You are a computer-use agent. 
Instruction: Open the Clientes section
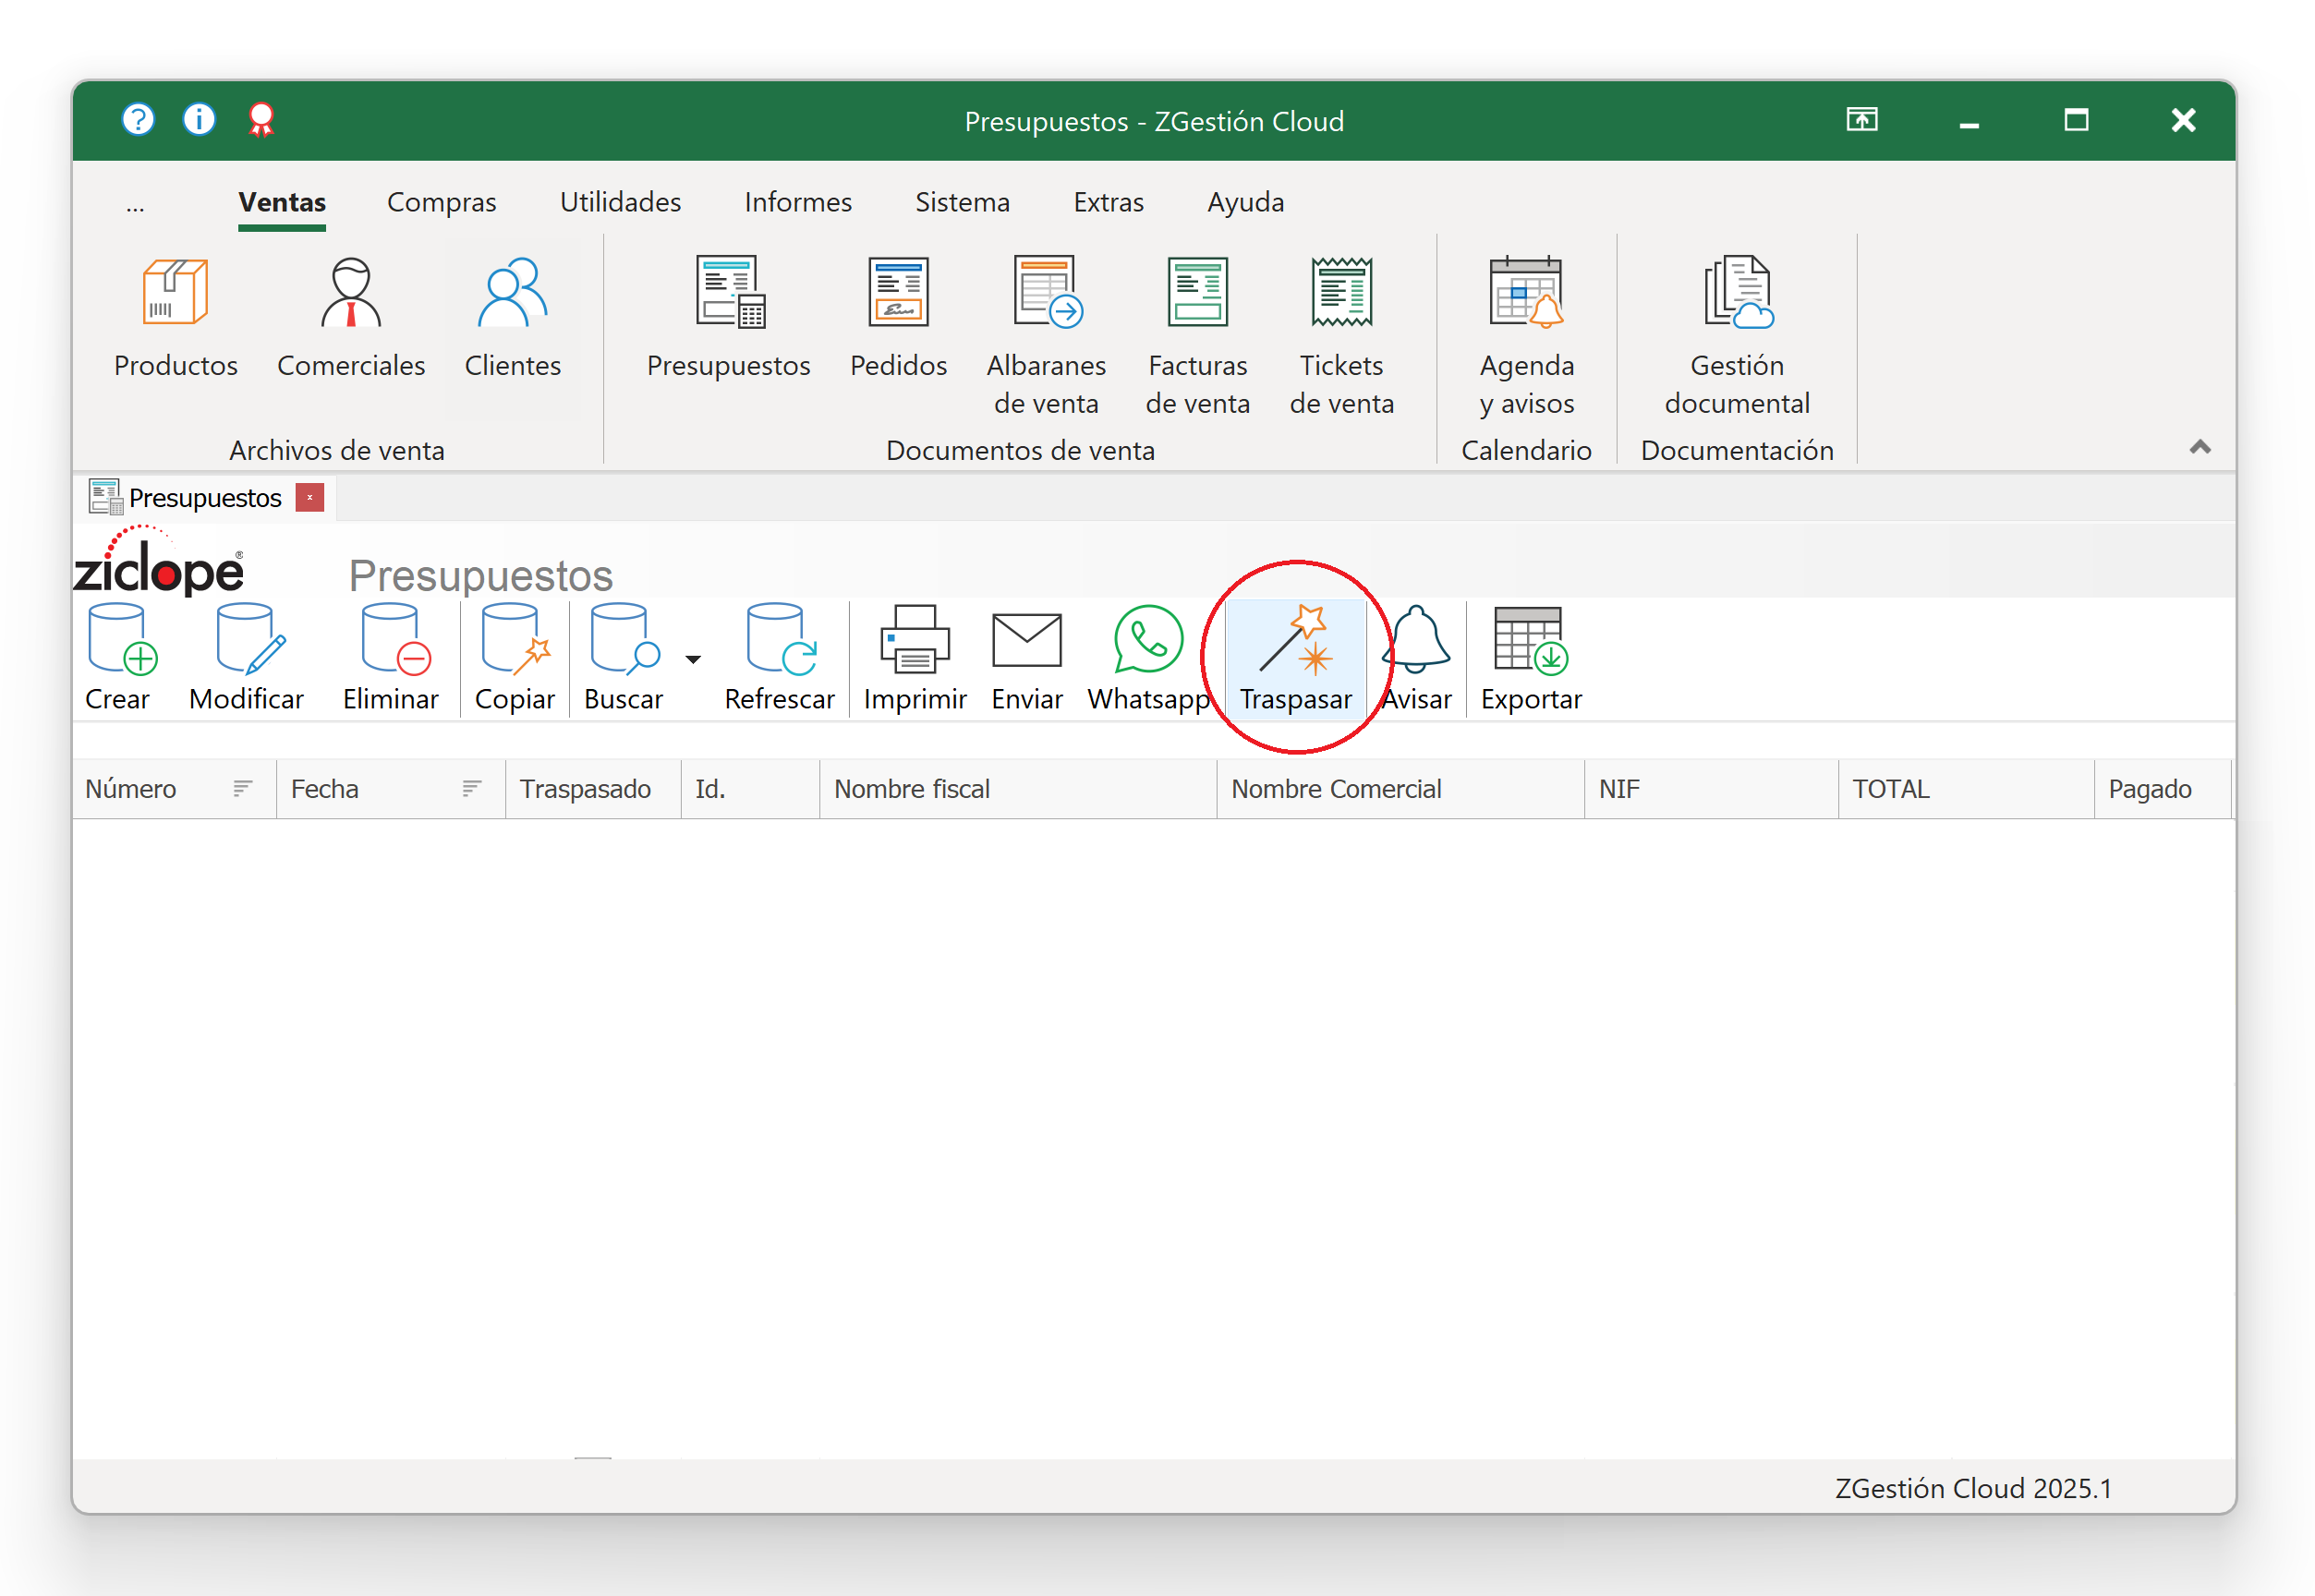point(513,319)
